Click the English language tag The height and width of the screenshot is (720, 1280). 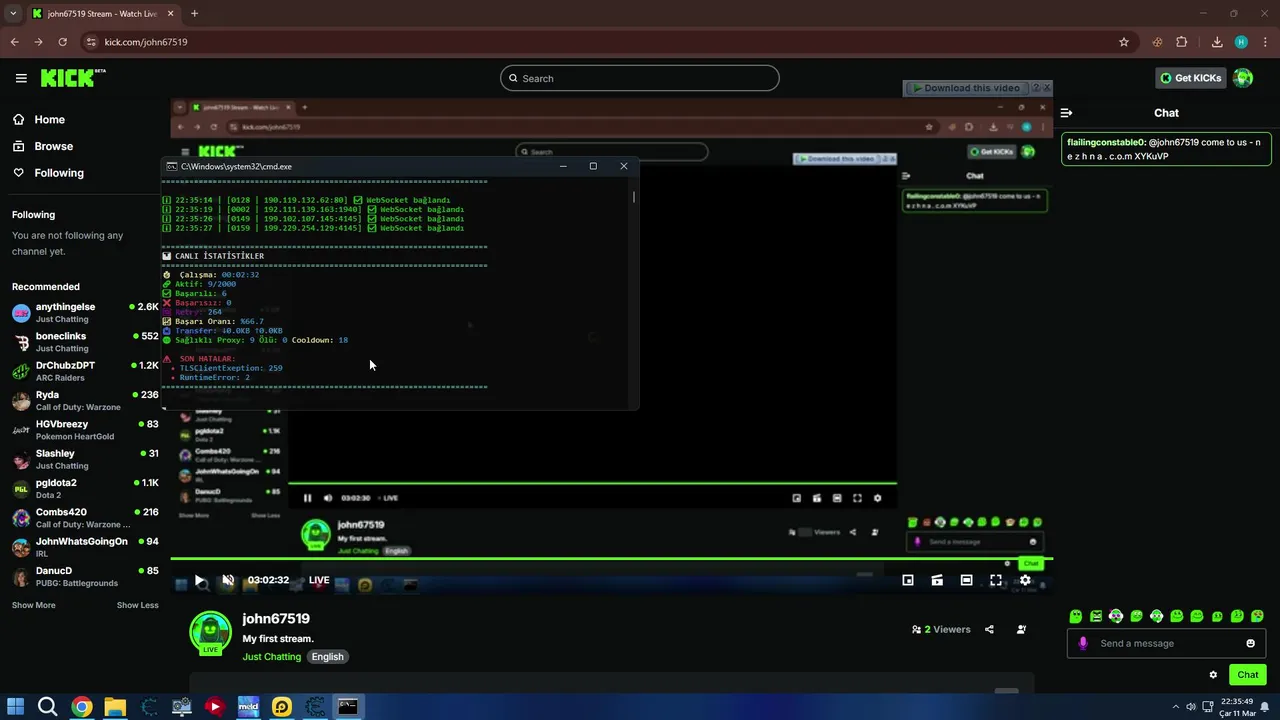327,657
